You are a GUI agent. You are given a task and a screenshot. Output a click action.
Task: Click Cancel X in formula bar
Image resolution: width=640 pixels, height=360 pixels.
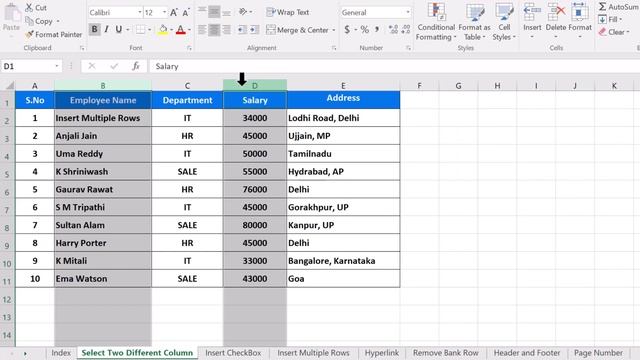coord(92,66)
